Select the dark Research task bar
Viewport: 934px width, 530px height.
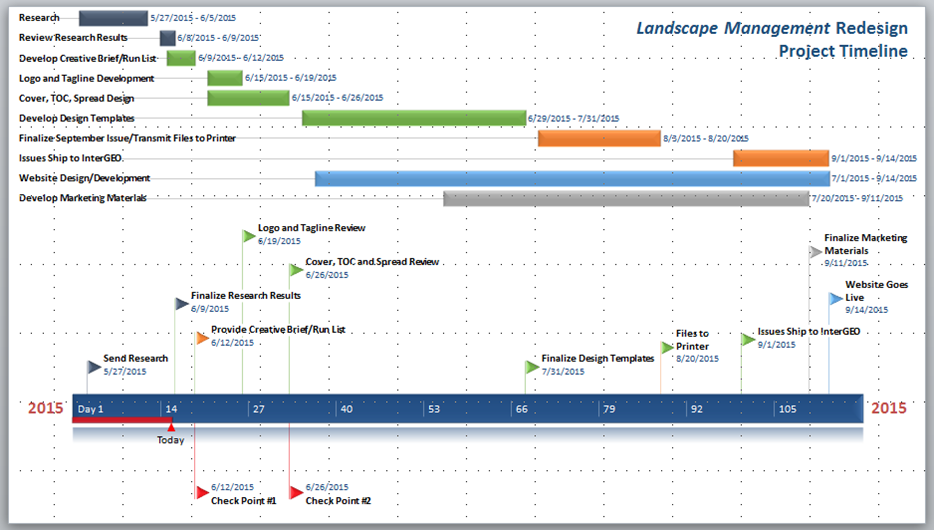coord(112,18)
